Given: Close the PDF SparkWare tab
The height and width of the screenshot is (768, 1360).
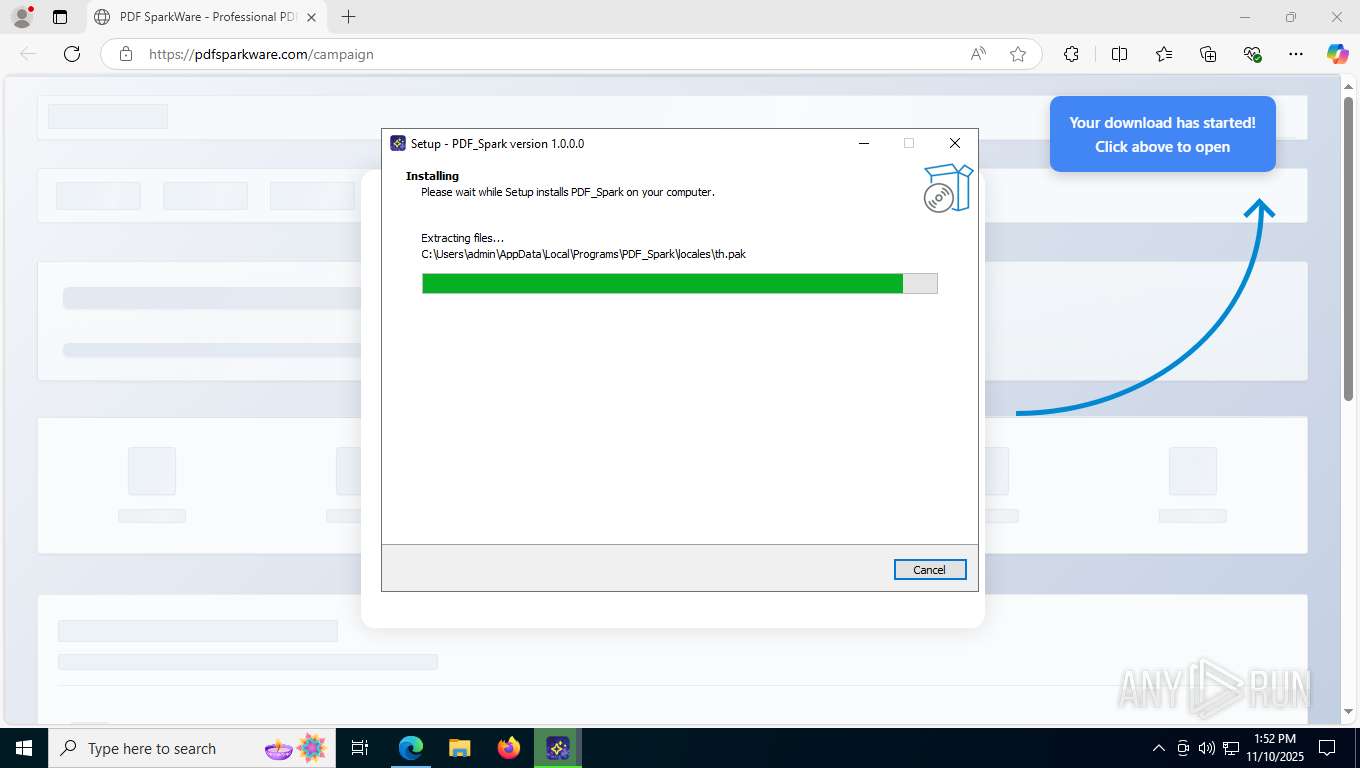Looking at the screenshot, I should click(311, 17).
